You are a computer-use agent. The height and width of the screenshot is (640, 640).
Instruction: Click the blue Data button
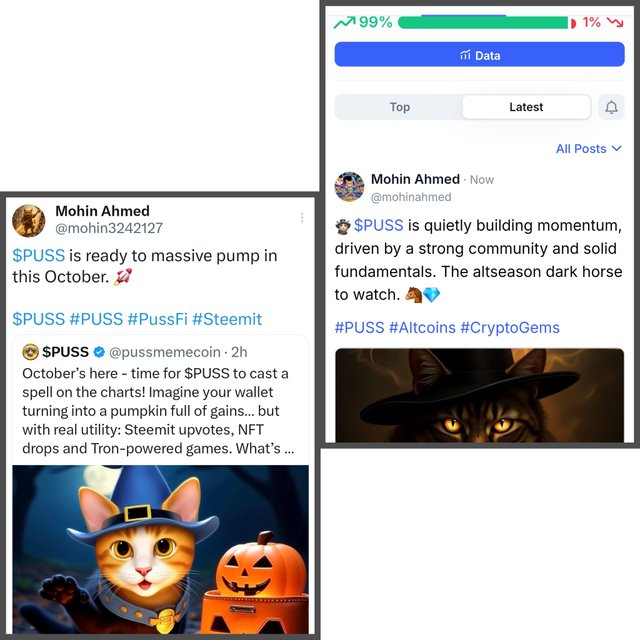(x=479, y=54)
